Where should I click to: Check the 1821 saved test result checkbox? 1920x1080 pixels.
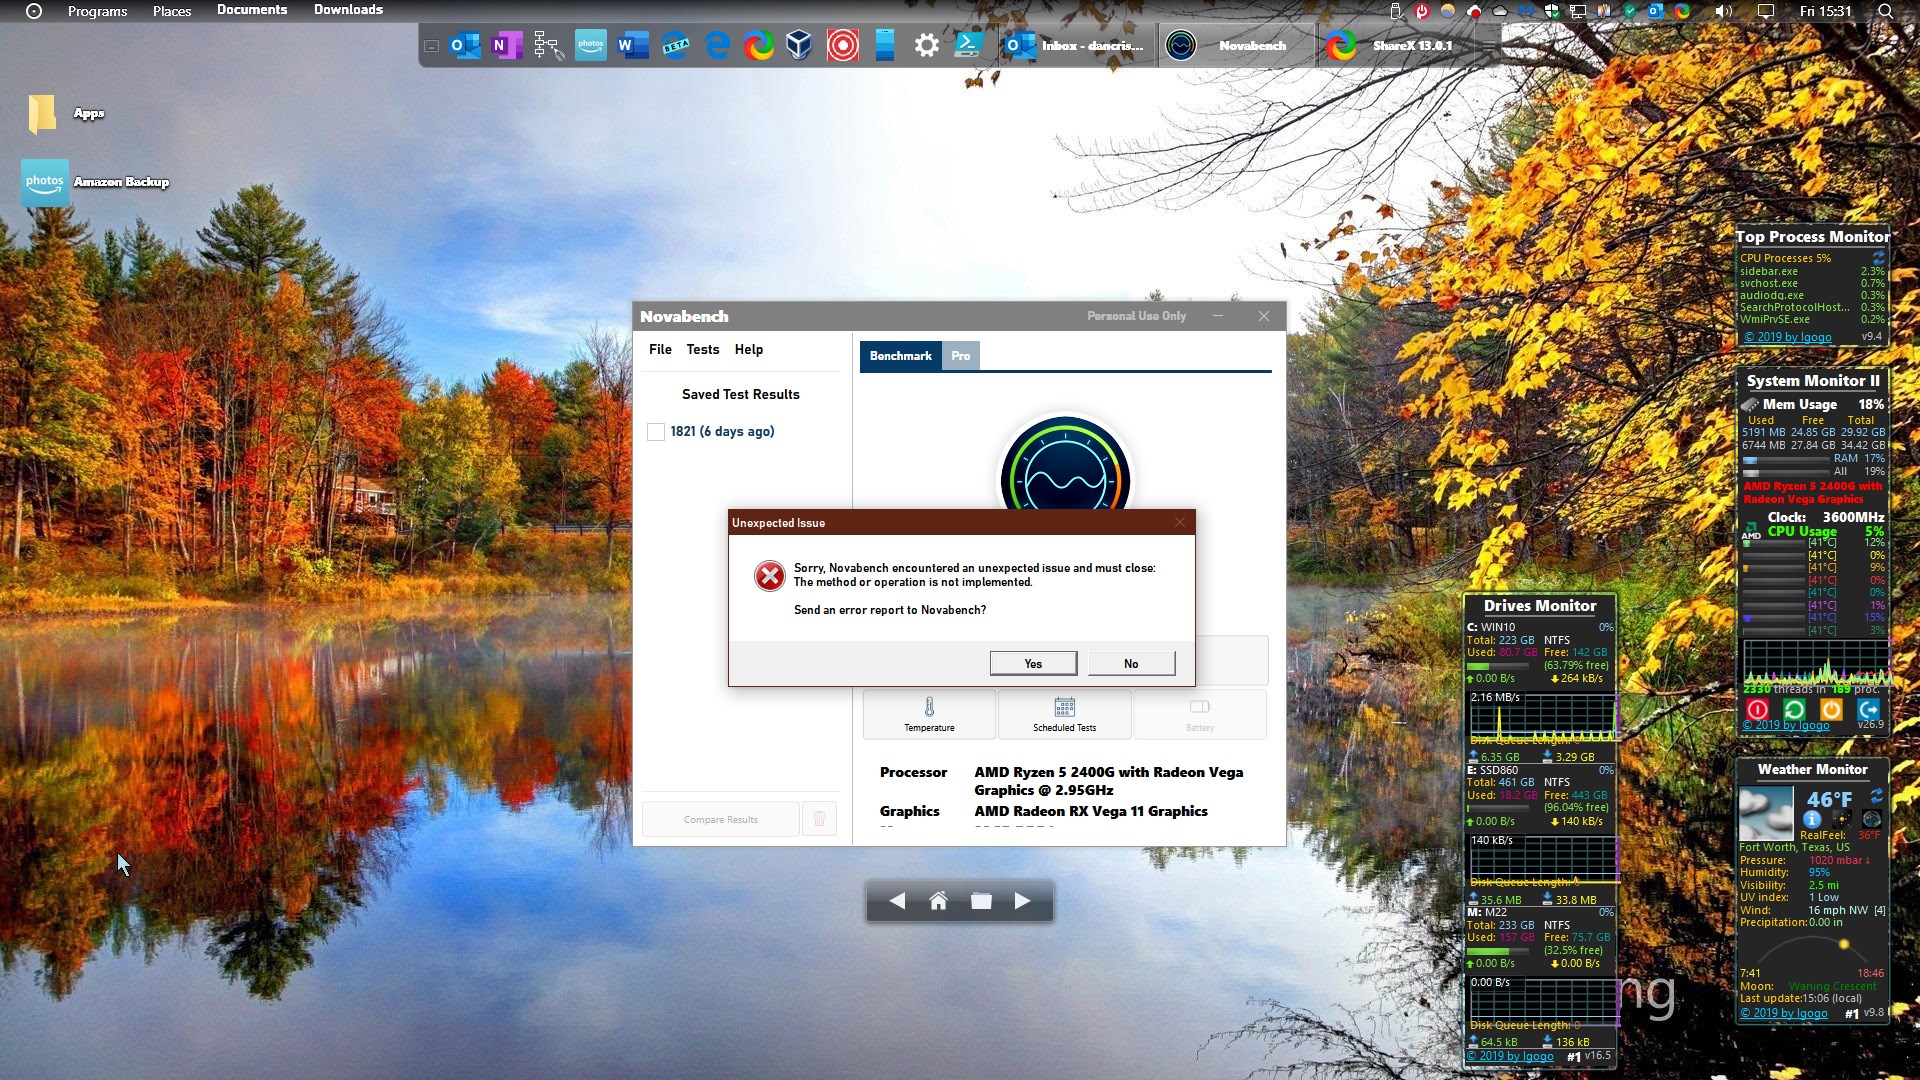[656, 431]
